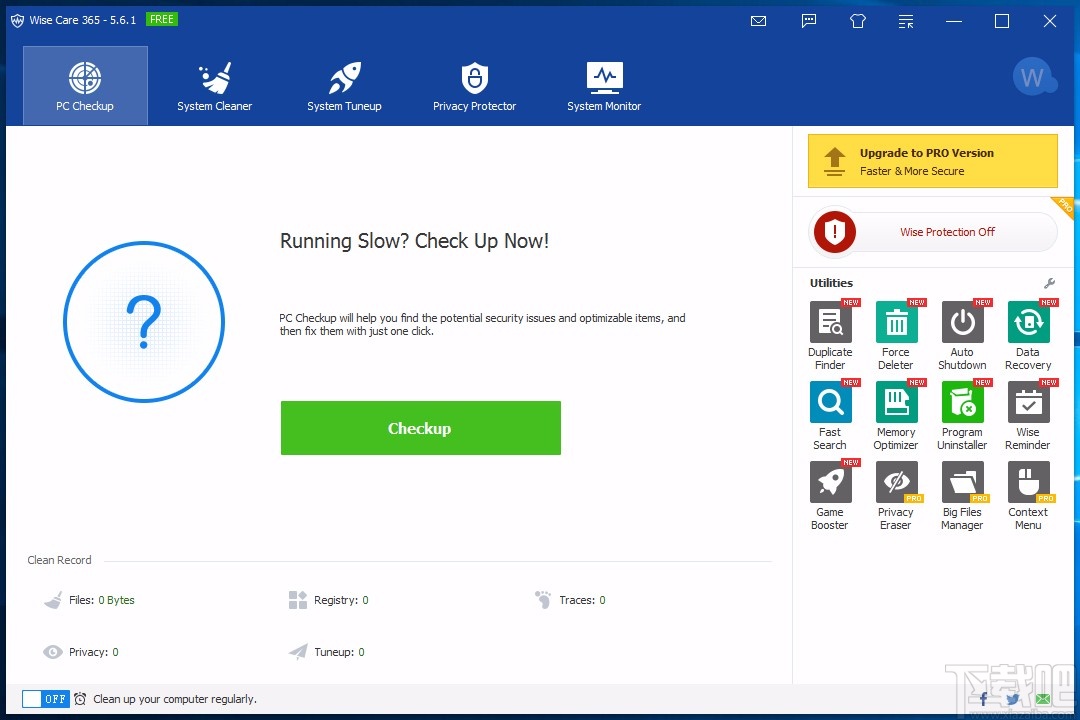Open the Auto Shutdown utility
This screenshot has width=1080, height=720.
[x=962, y=323]
